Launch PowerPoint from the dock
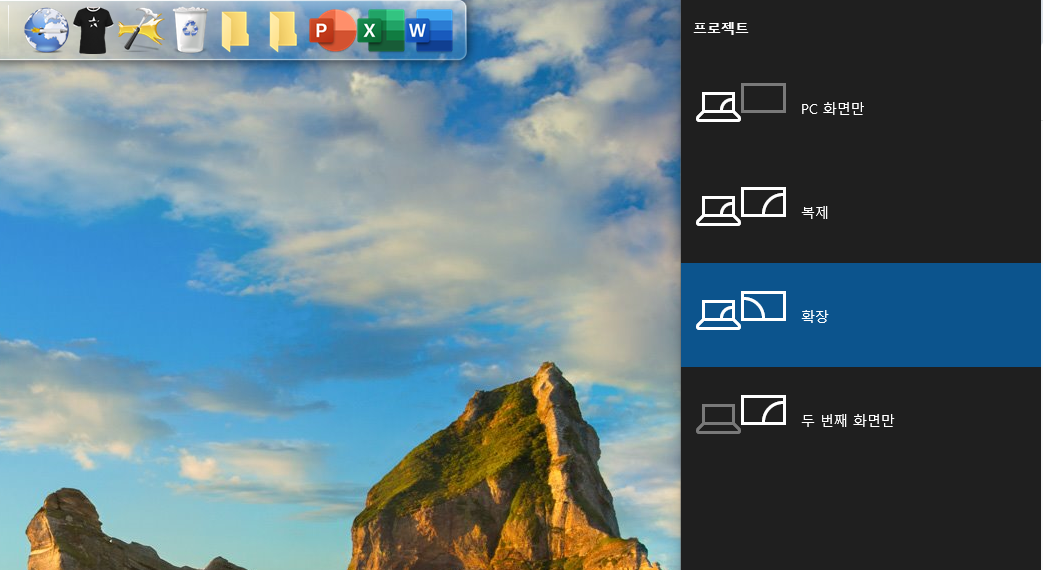1043x570 pixels. click(332, 31)
